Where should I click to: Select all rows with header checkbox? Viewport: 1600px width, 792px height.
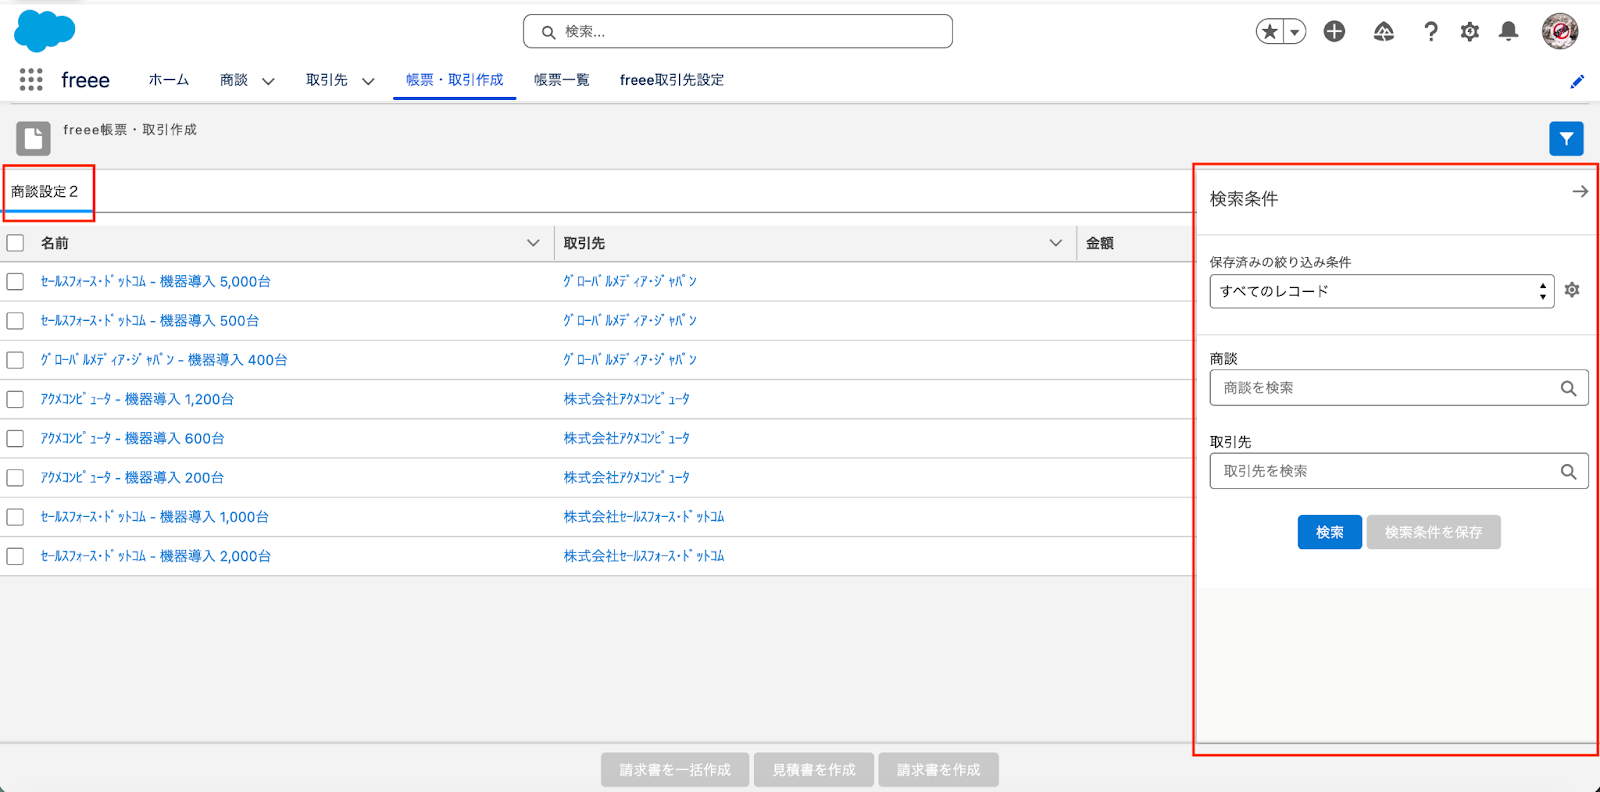click(x=15, y=243)
